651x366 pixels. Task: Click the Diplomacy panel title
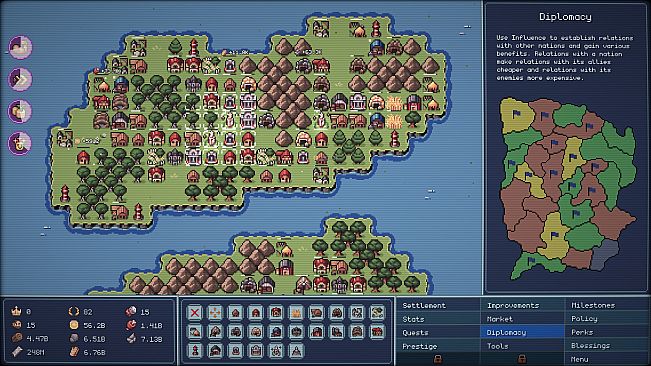565,17
